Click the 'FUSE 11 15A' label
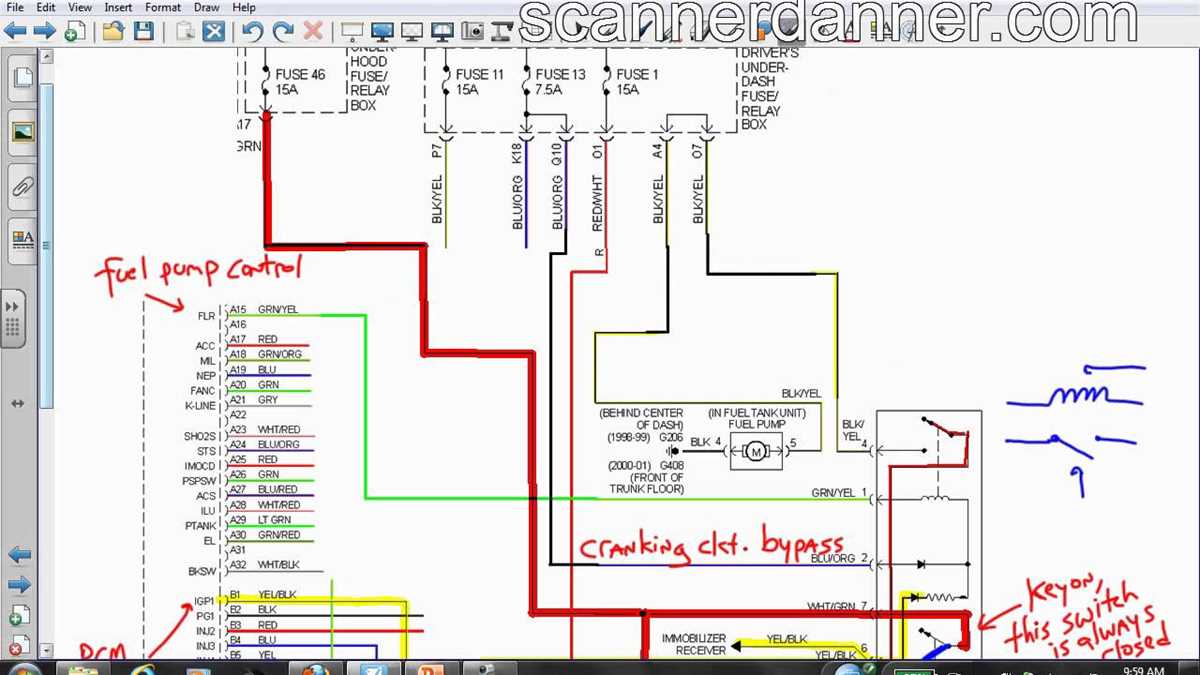 pyautogui.click(x=480, y=82)
